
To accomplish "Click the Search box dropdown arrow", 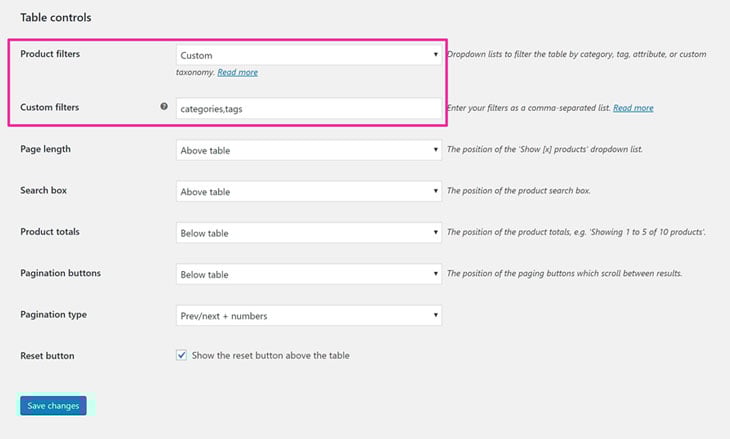I will tap(435, 191).
